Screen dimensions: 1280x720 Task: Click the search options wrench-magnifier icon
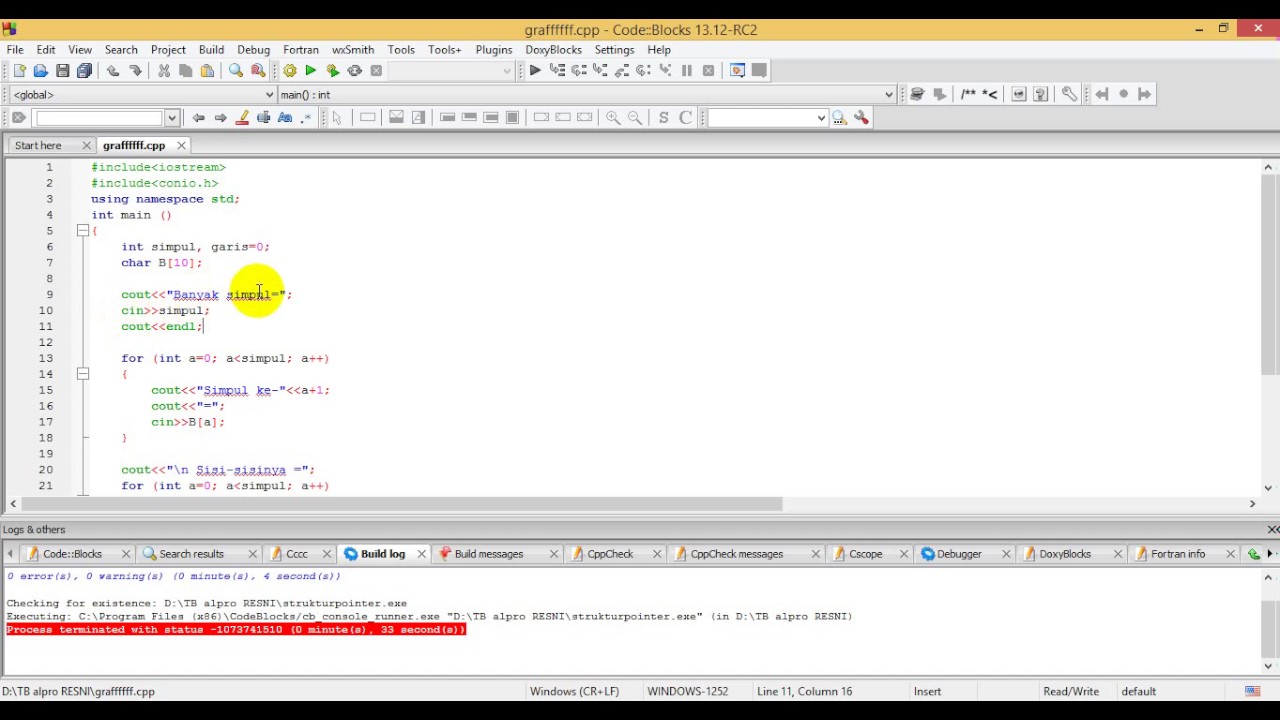click(x=861, y=118)
